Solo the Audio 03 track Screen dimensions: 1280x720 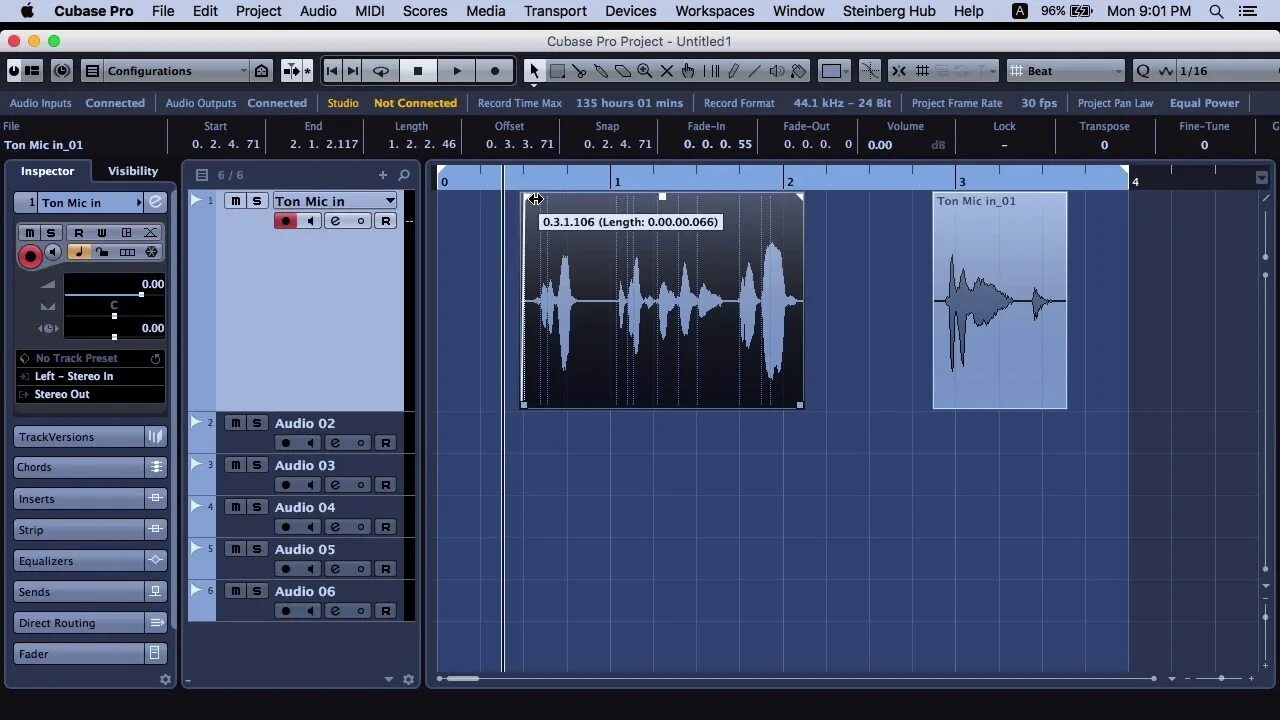pos(256,465)
